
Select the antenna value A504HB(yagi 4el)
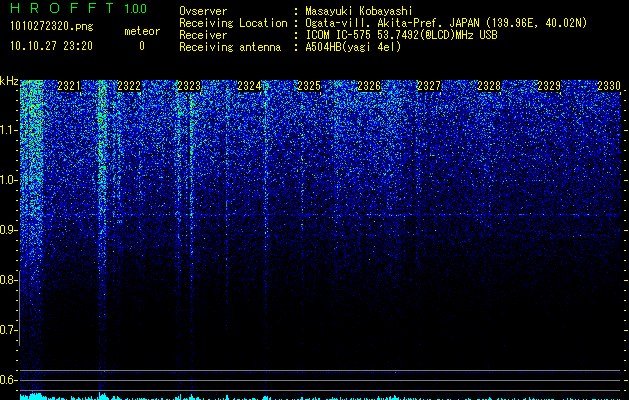tap(353, 47)
